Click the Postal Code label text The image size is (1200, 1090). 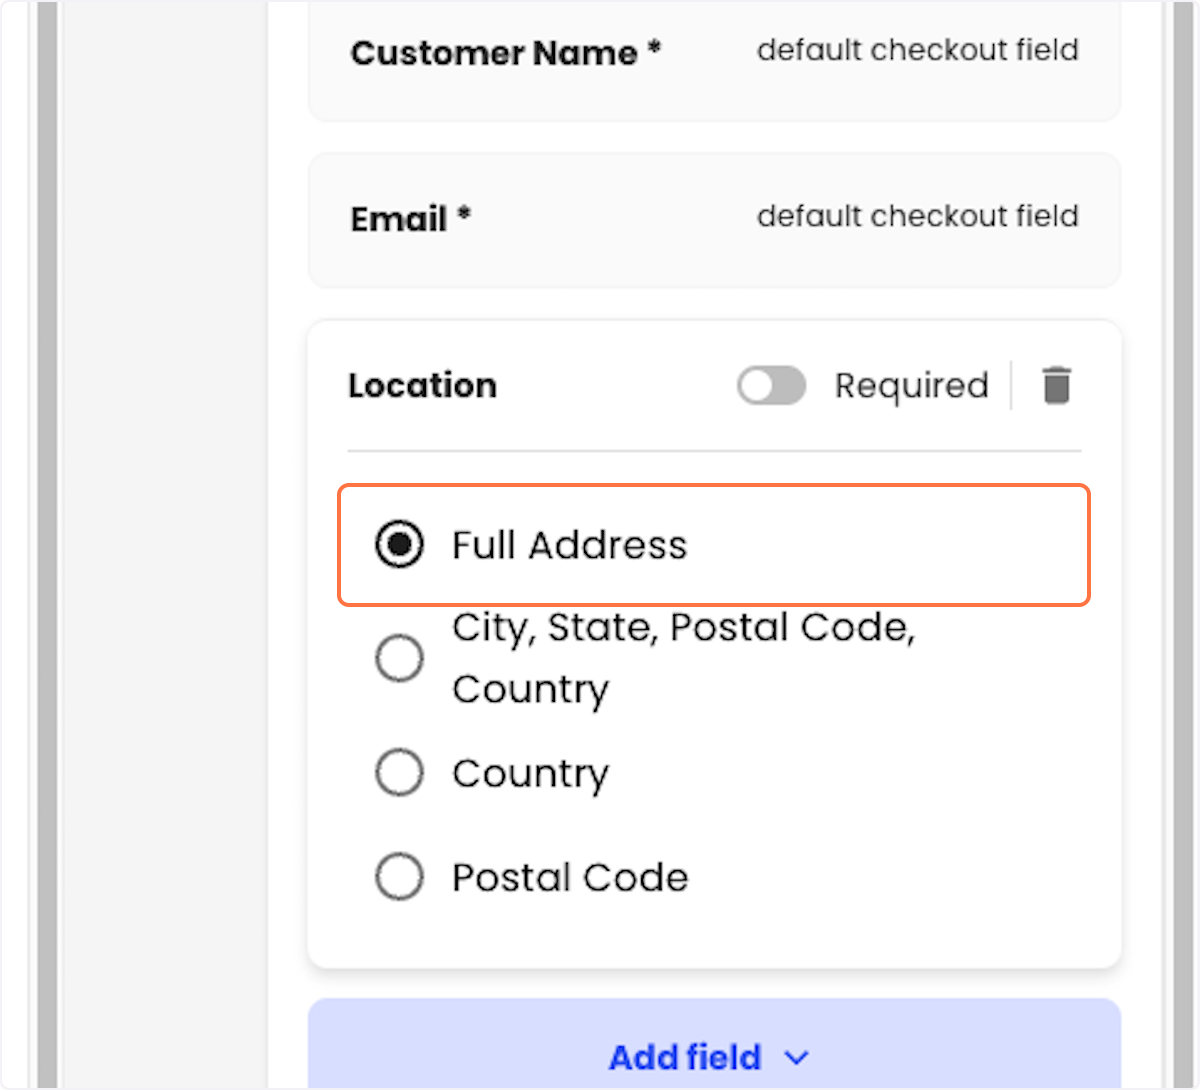[570, 877]
